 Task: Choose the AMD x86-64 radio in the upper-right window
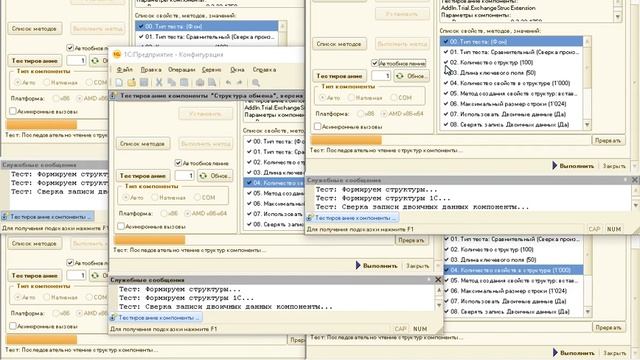tap(384, 113)
